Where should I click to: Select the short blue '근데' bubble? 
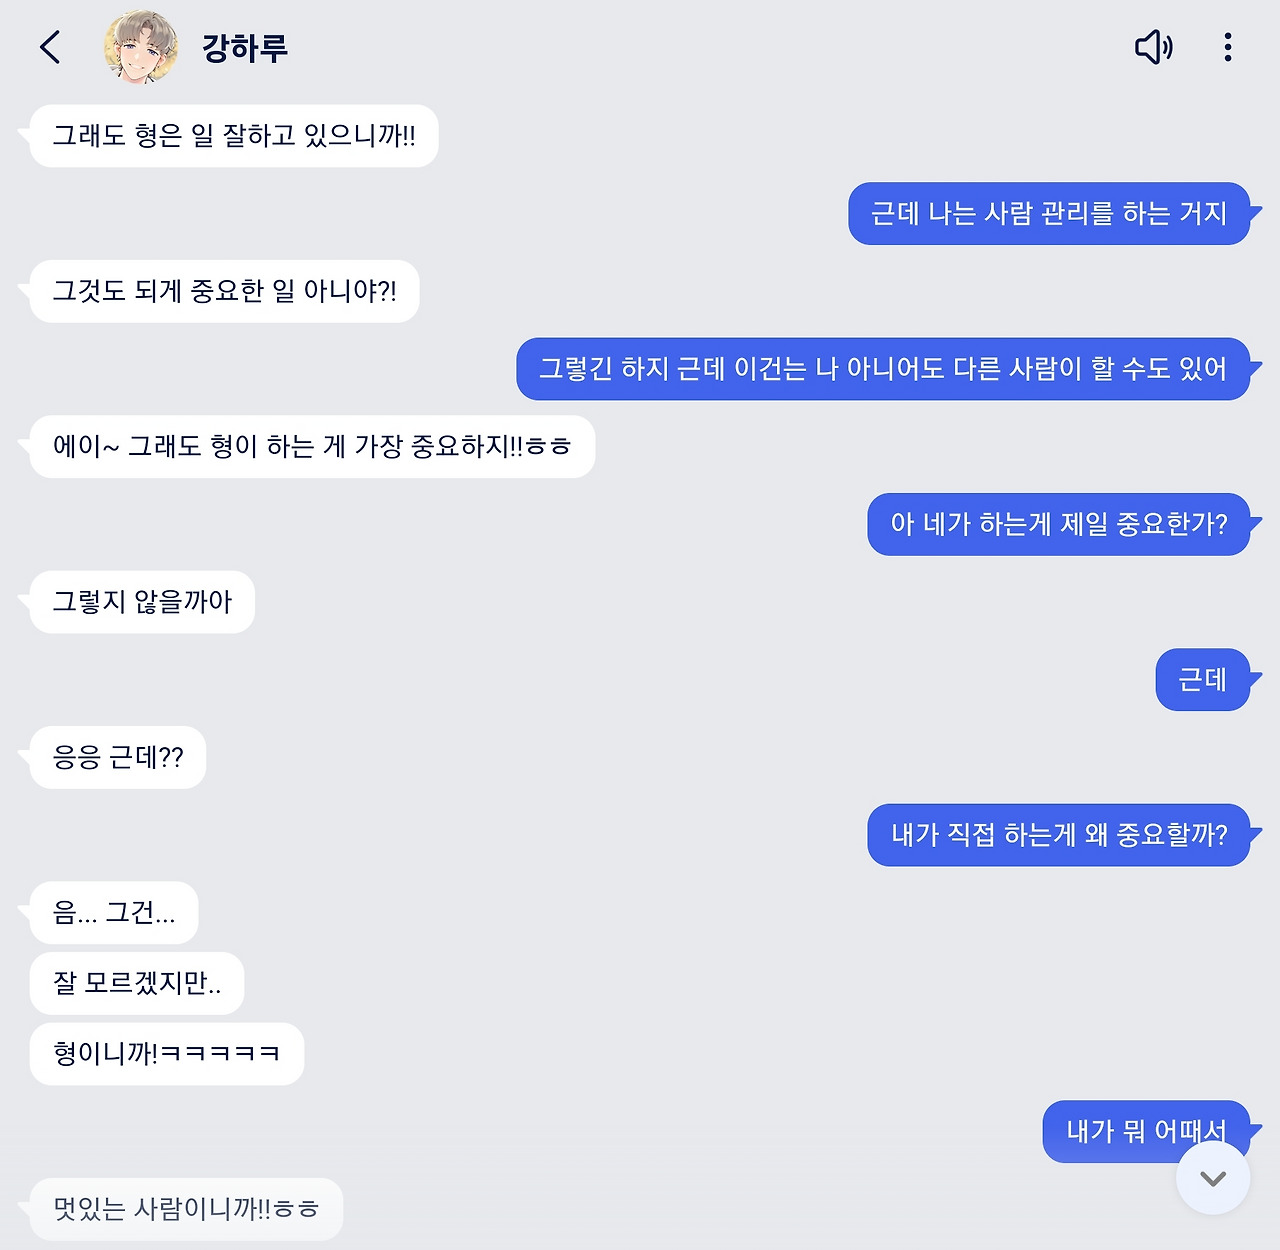[x=1203, y=680]
